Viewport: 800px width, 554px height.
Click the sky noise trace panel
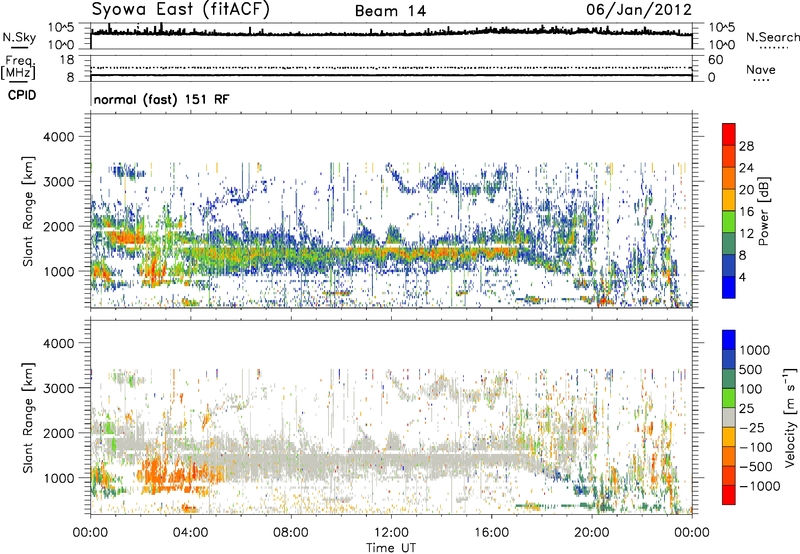[391, 36]
